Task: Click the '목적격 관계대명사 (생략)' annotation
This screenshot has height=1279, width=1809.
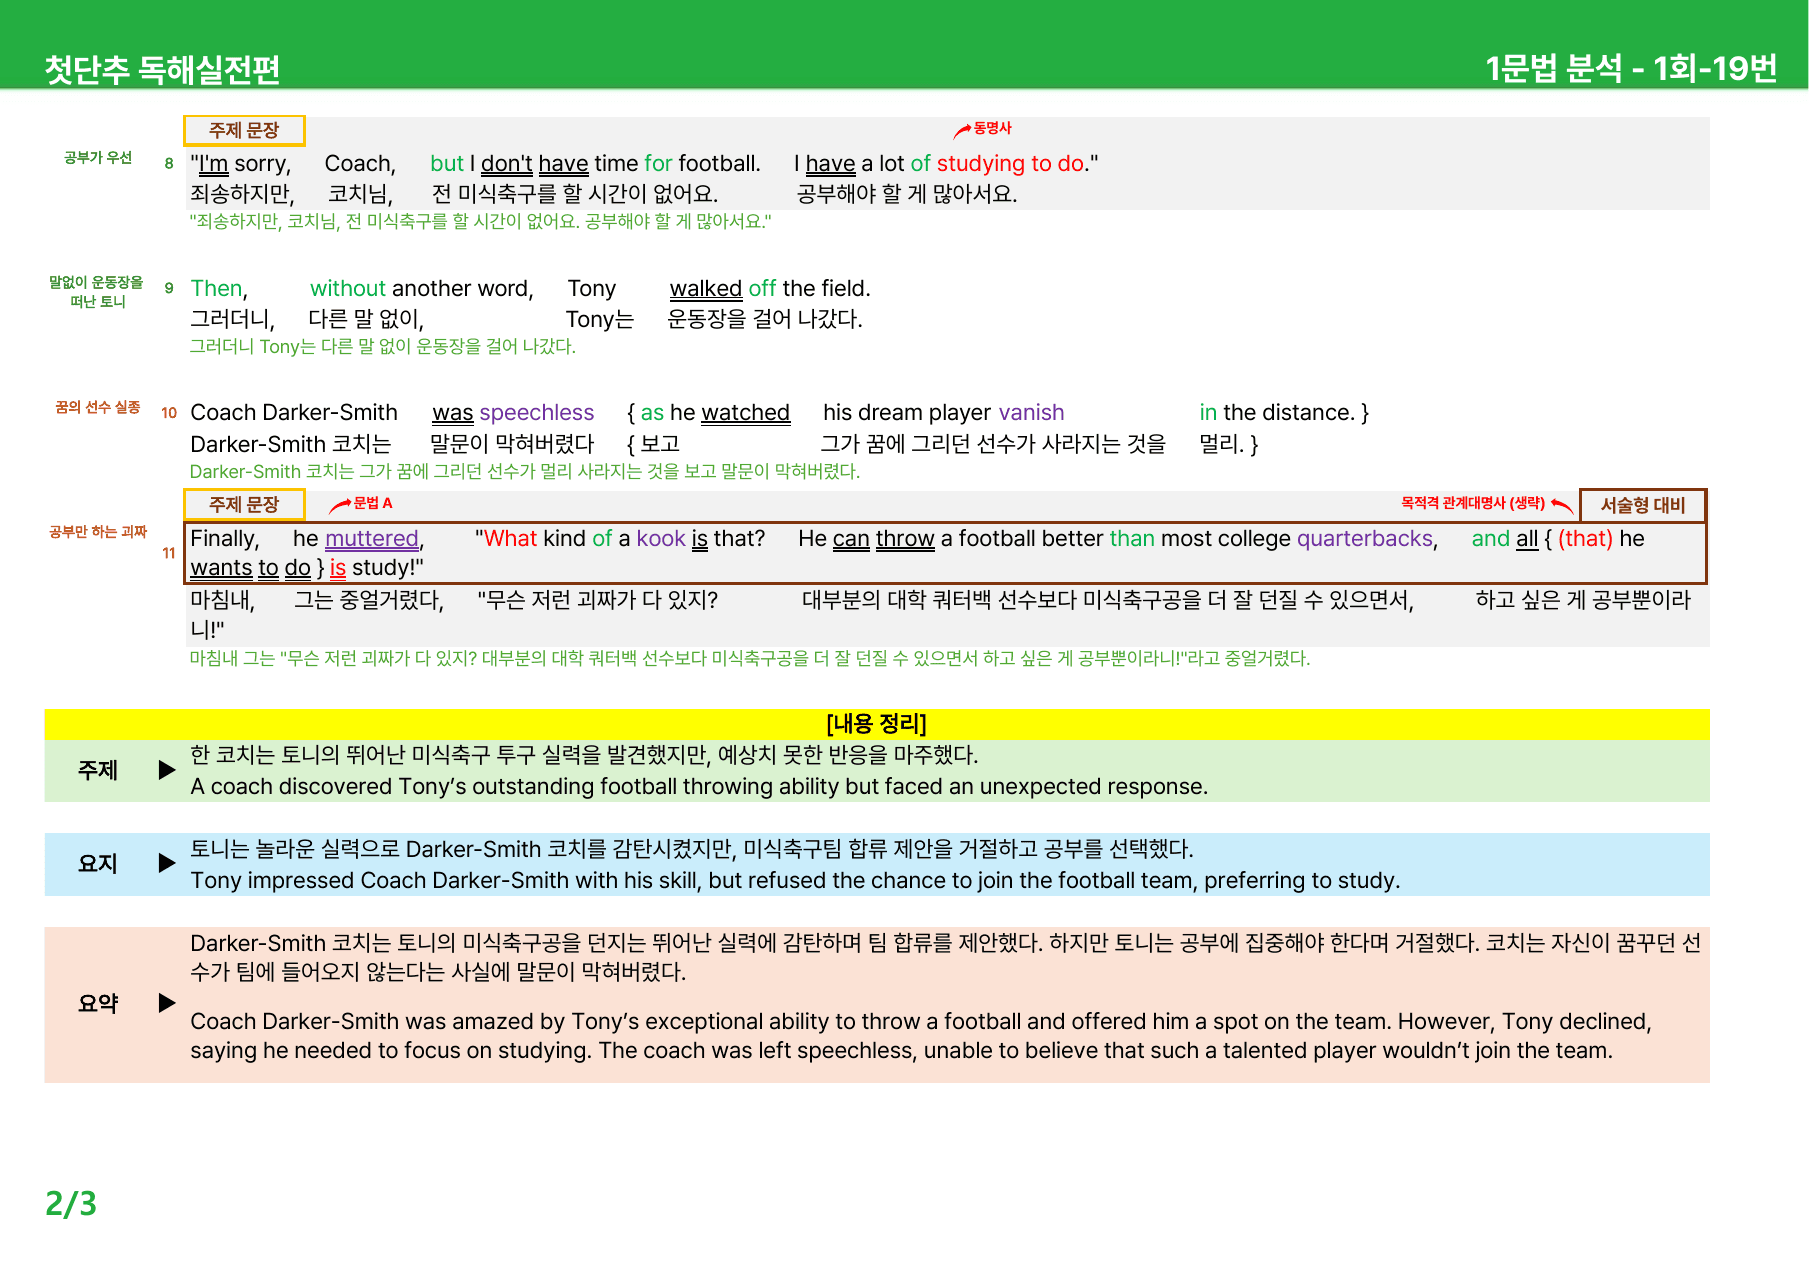Action: click(x=1472, y=503)
